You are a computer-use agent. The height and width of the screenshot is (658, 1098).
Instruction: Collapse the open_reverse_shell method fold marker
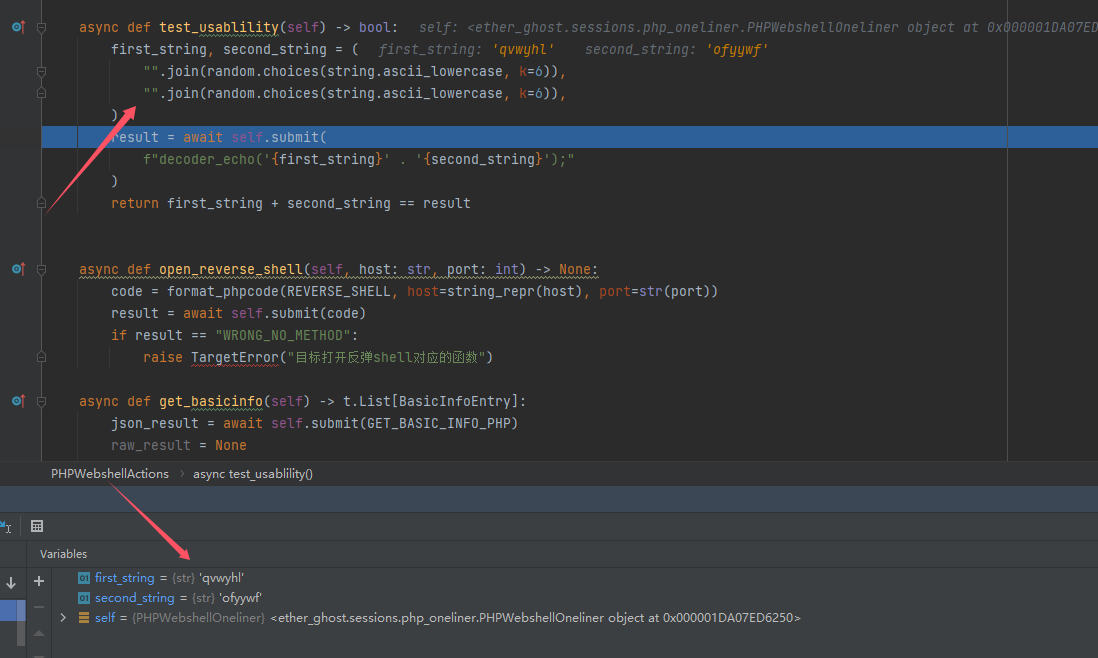tap(41, 270)
